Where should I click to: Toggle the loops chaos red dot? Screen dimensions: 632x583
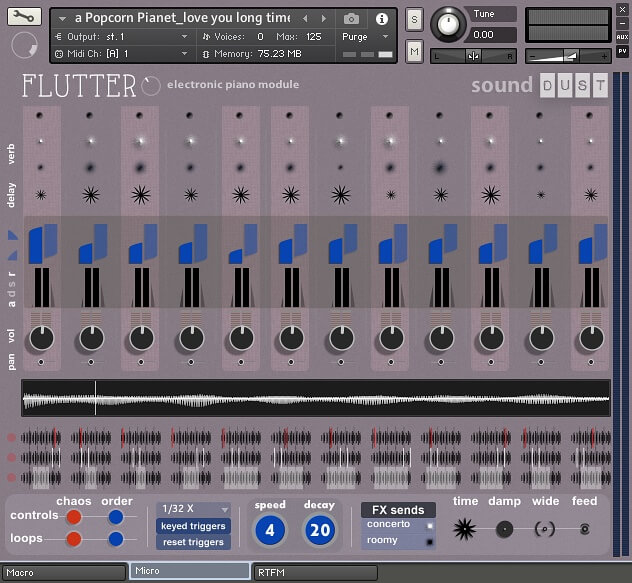(74, 539)
